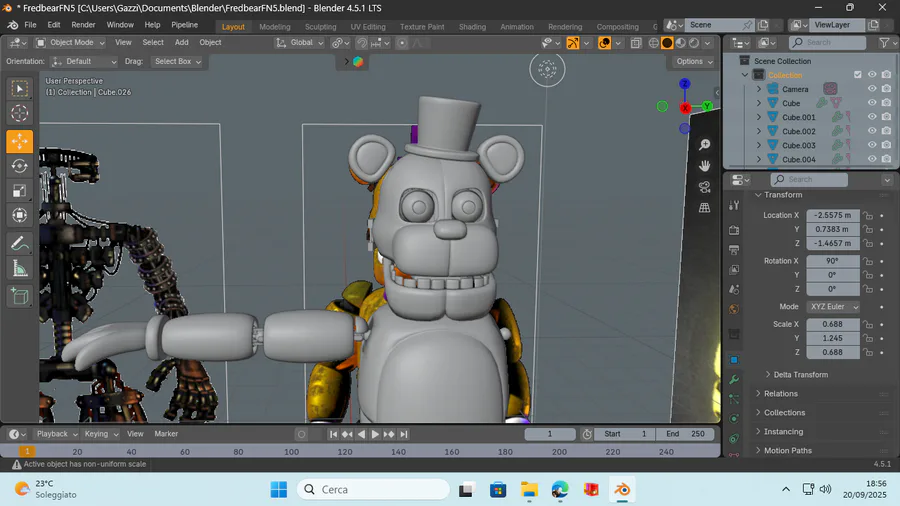Switch to solid viewport shading
Screen dimensions: 900x506
click(667, 43)
